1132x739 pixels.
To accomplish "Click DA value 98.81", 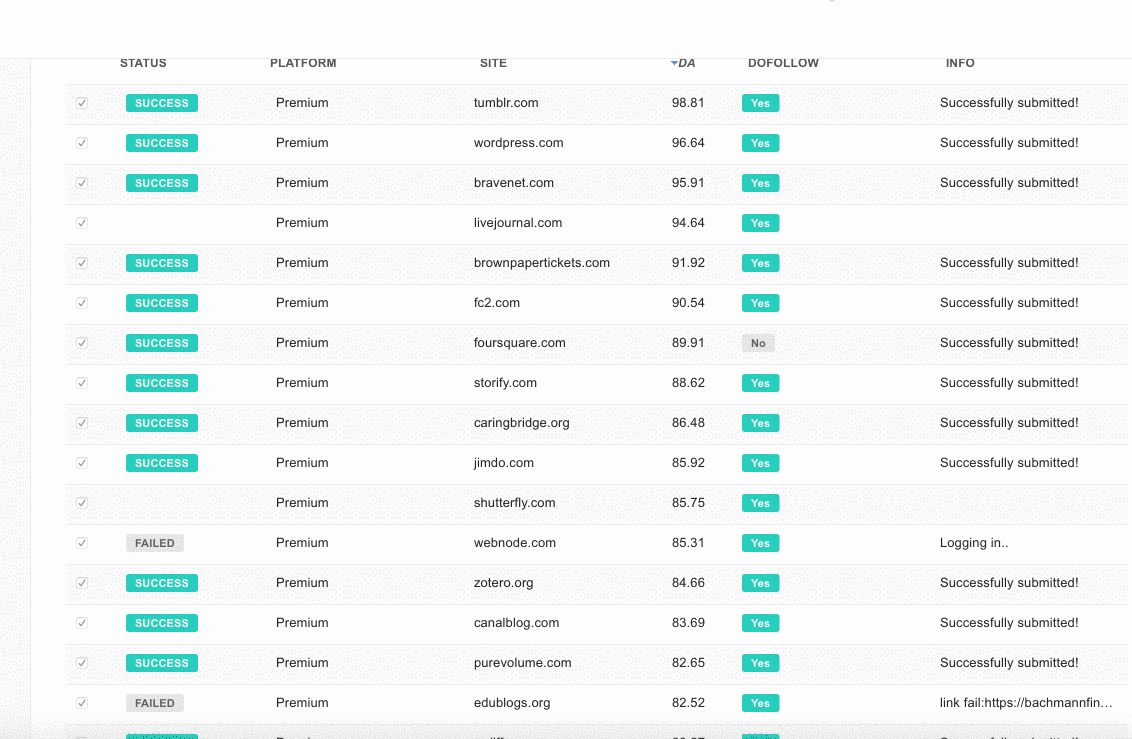I will pyautogui.click(x=688, y=102).
